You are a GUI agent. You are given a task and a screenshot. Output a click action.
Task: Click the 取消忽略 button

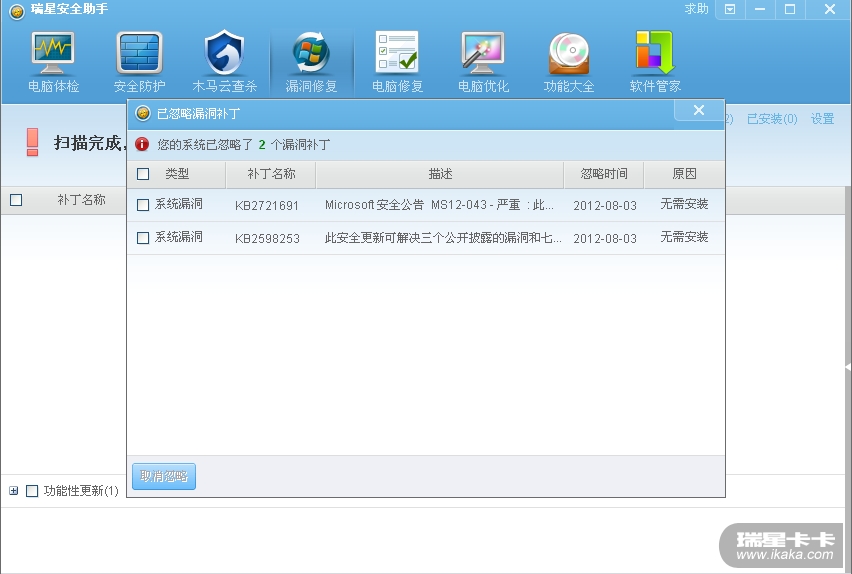click(x=164, y=476)
